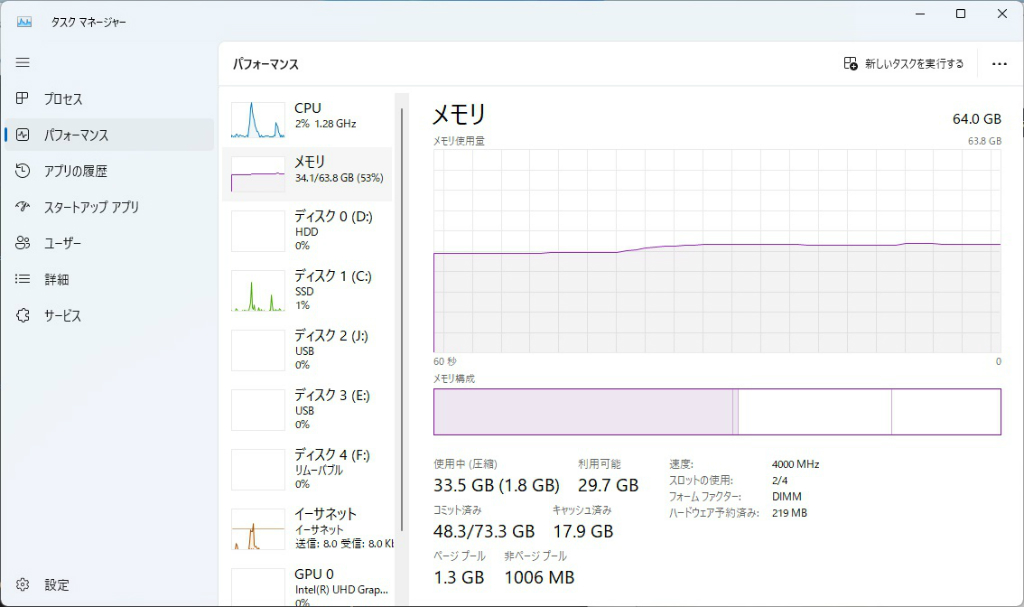
Task: Click the 4000 MHz speed value
Action: pos(795,464)
